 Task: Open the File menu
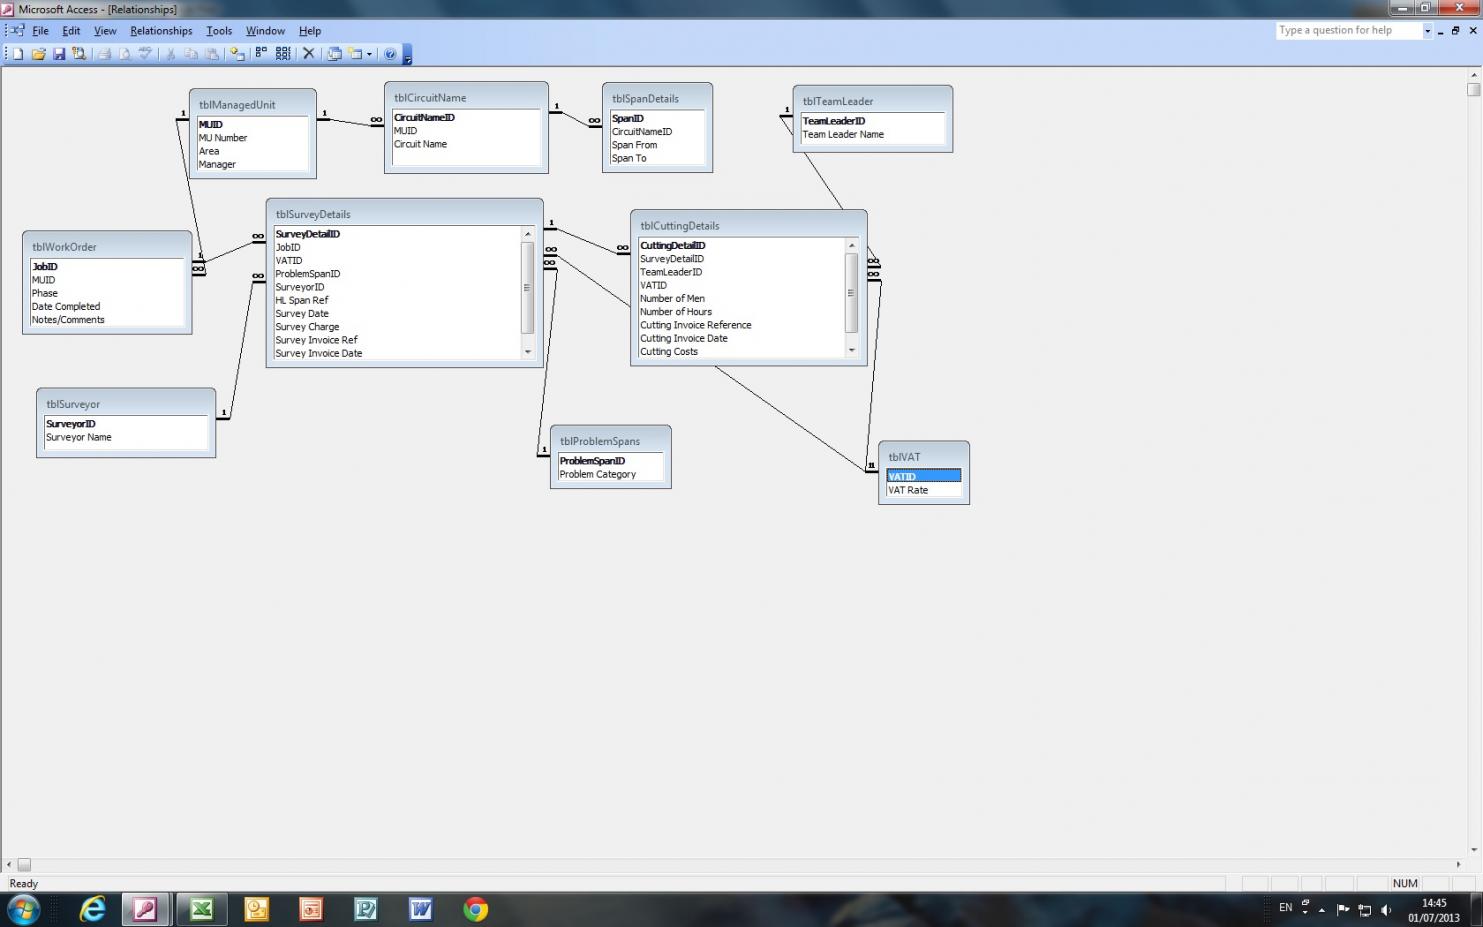tap(40, 31)
